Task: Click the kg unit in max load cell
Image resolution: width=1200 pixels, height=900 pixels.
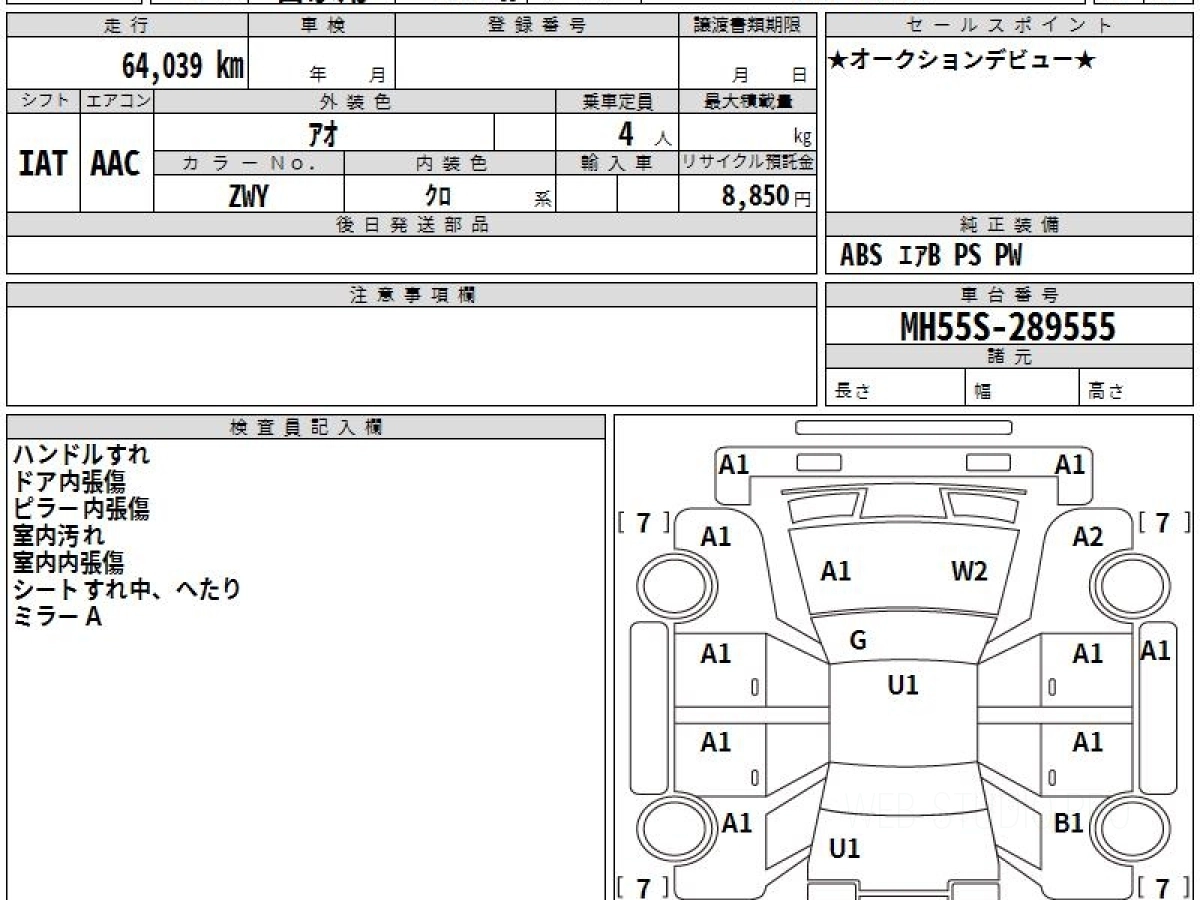Action: (x=802, y=138)
